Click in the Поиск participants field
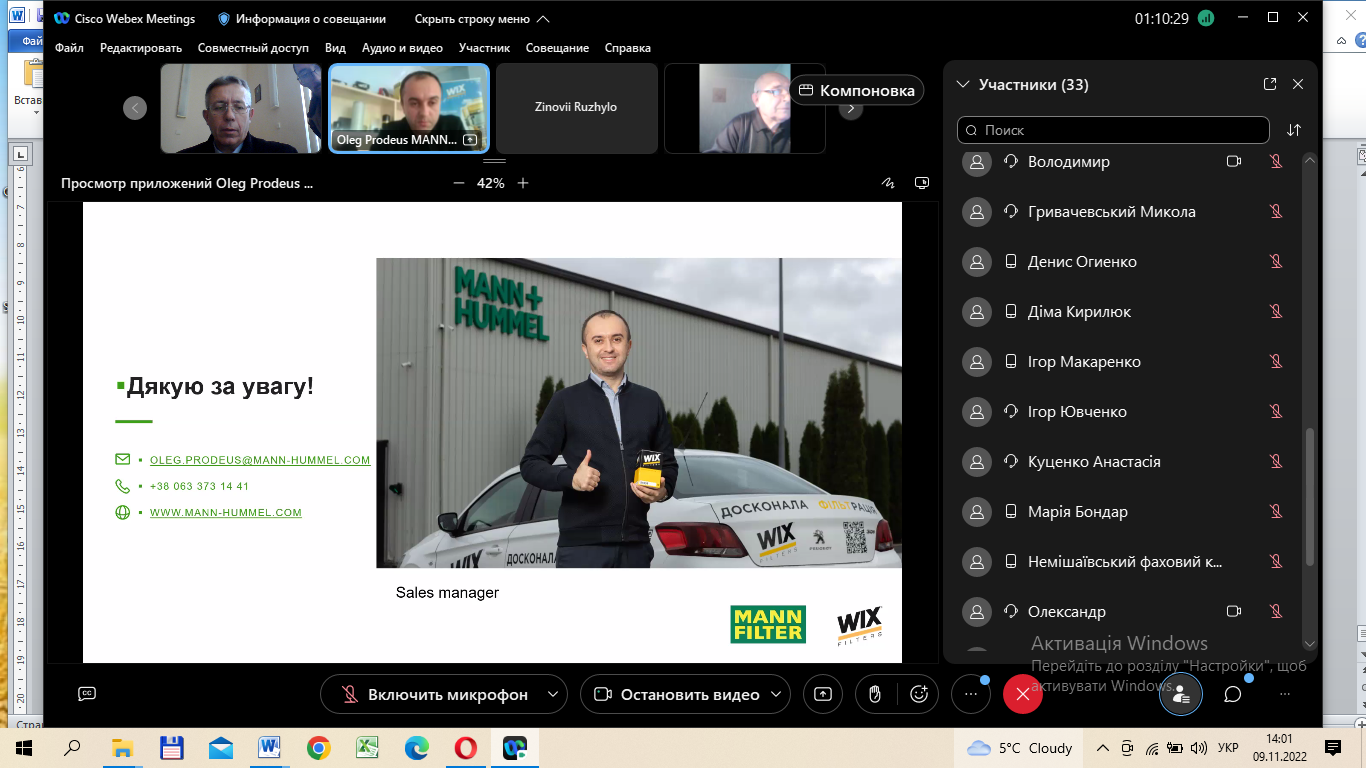The width and height of the screenshot is (1366, 768). [x=1115, y=130]
